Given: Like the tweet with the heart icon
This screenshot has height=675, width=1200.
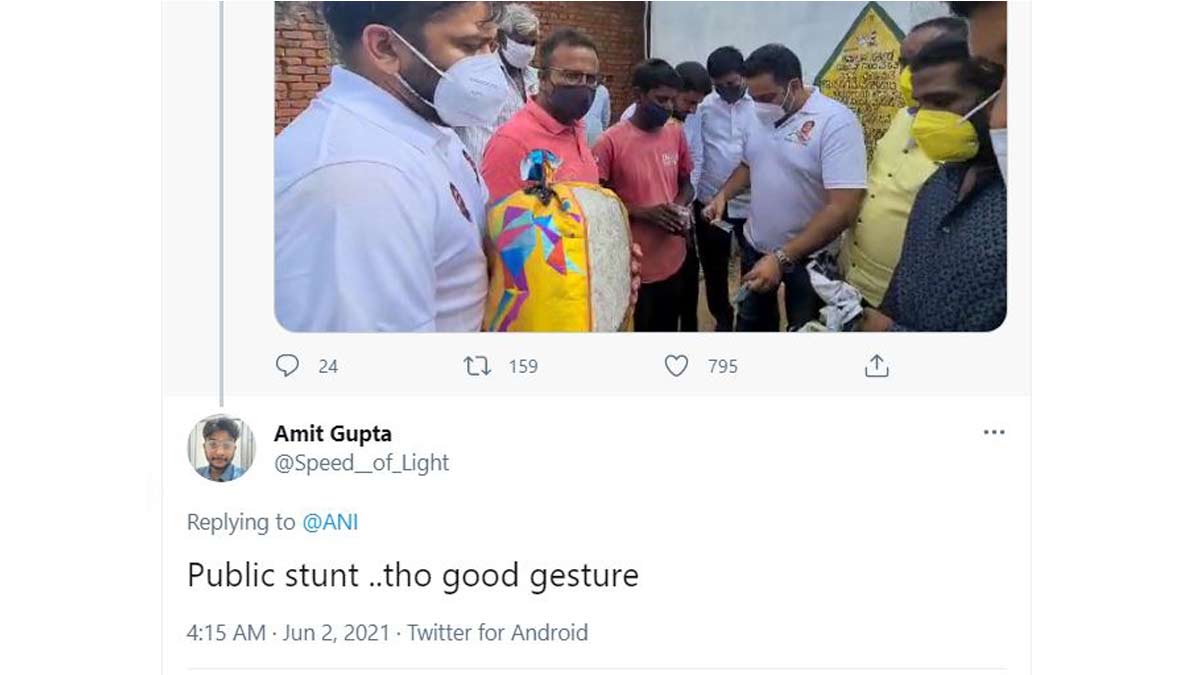Looking at the screenshot, I should point(677,366).
